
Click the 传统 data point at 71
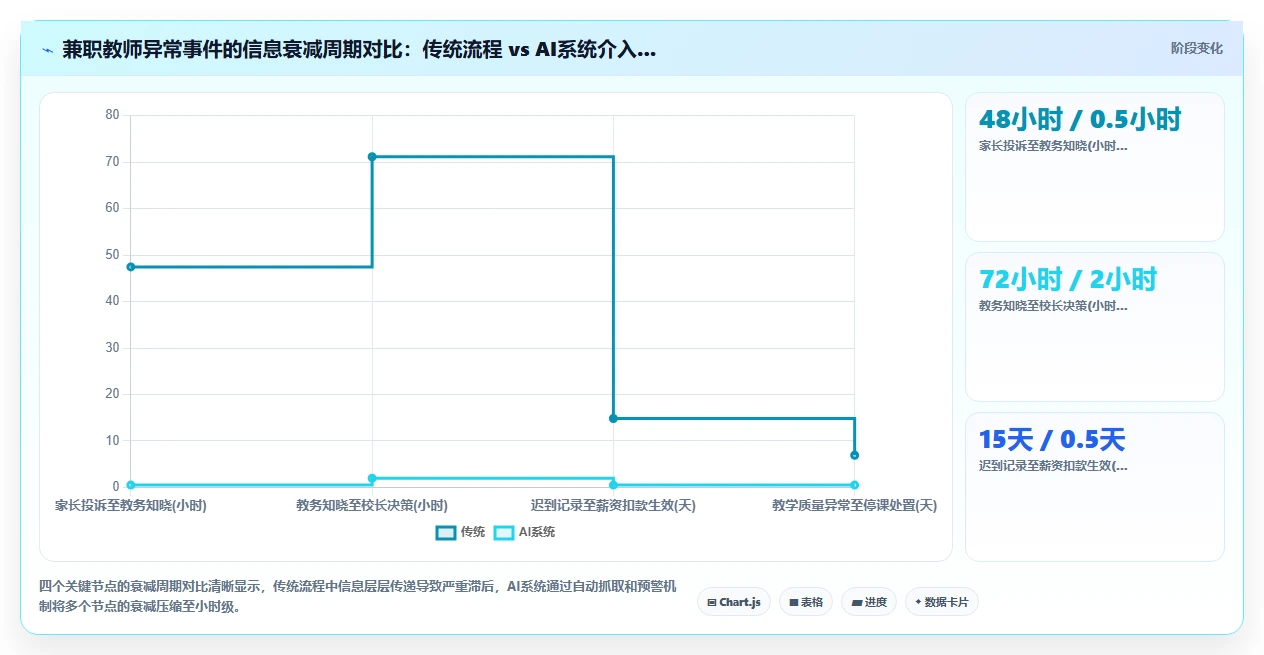[x=372, y=157]
